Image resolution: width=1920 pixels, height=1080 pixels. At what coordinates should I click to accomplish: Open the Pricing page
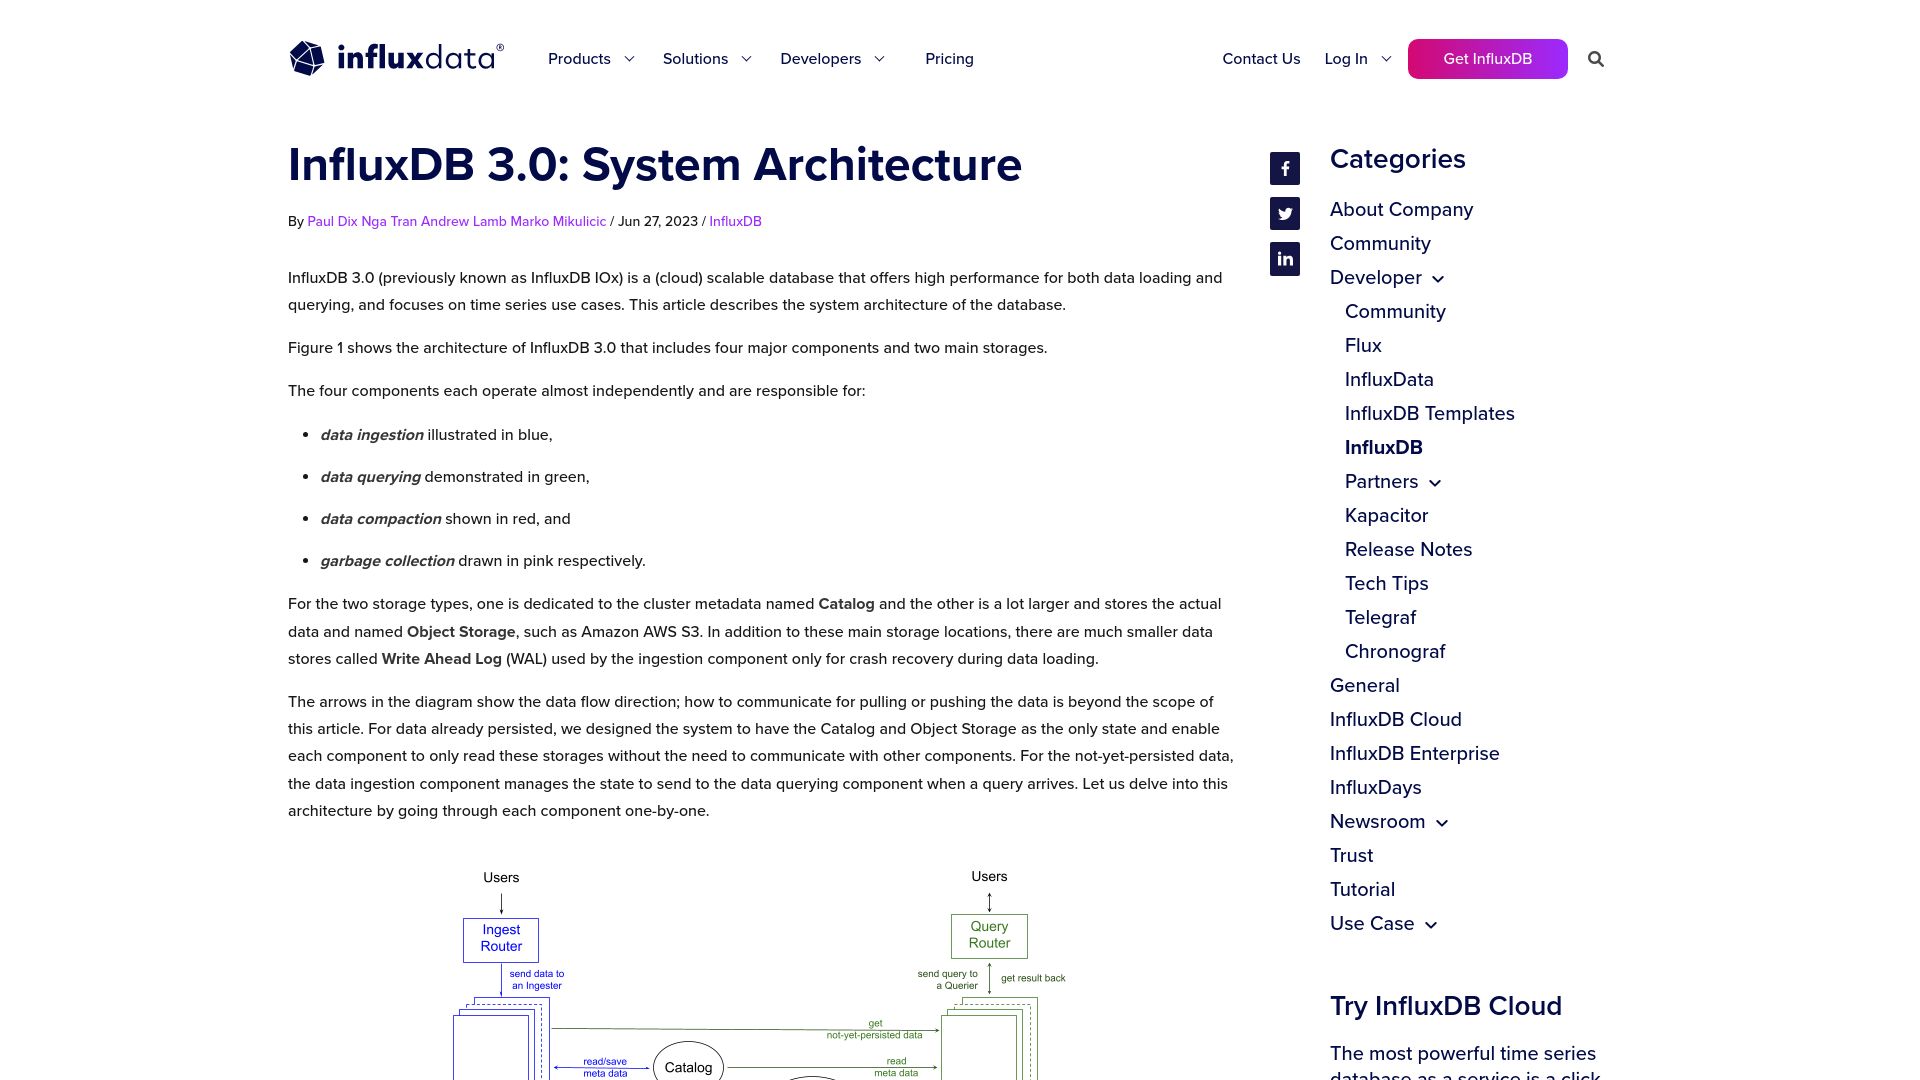(x=949, y=59)
